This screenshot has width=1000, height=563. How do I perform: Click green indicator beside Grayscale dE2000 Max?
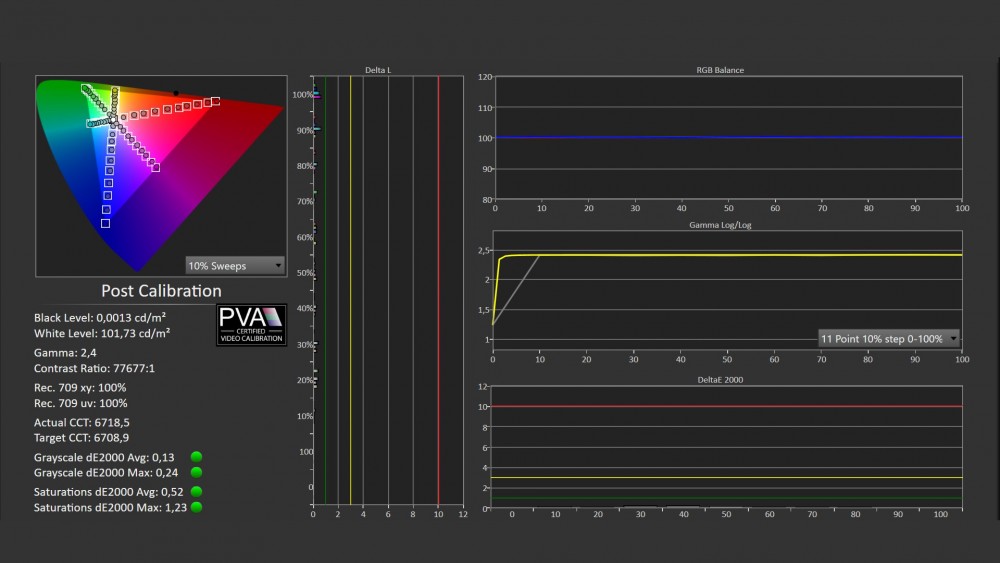[196, 472]
